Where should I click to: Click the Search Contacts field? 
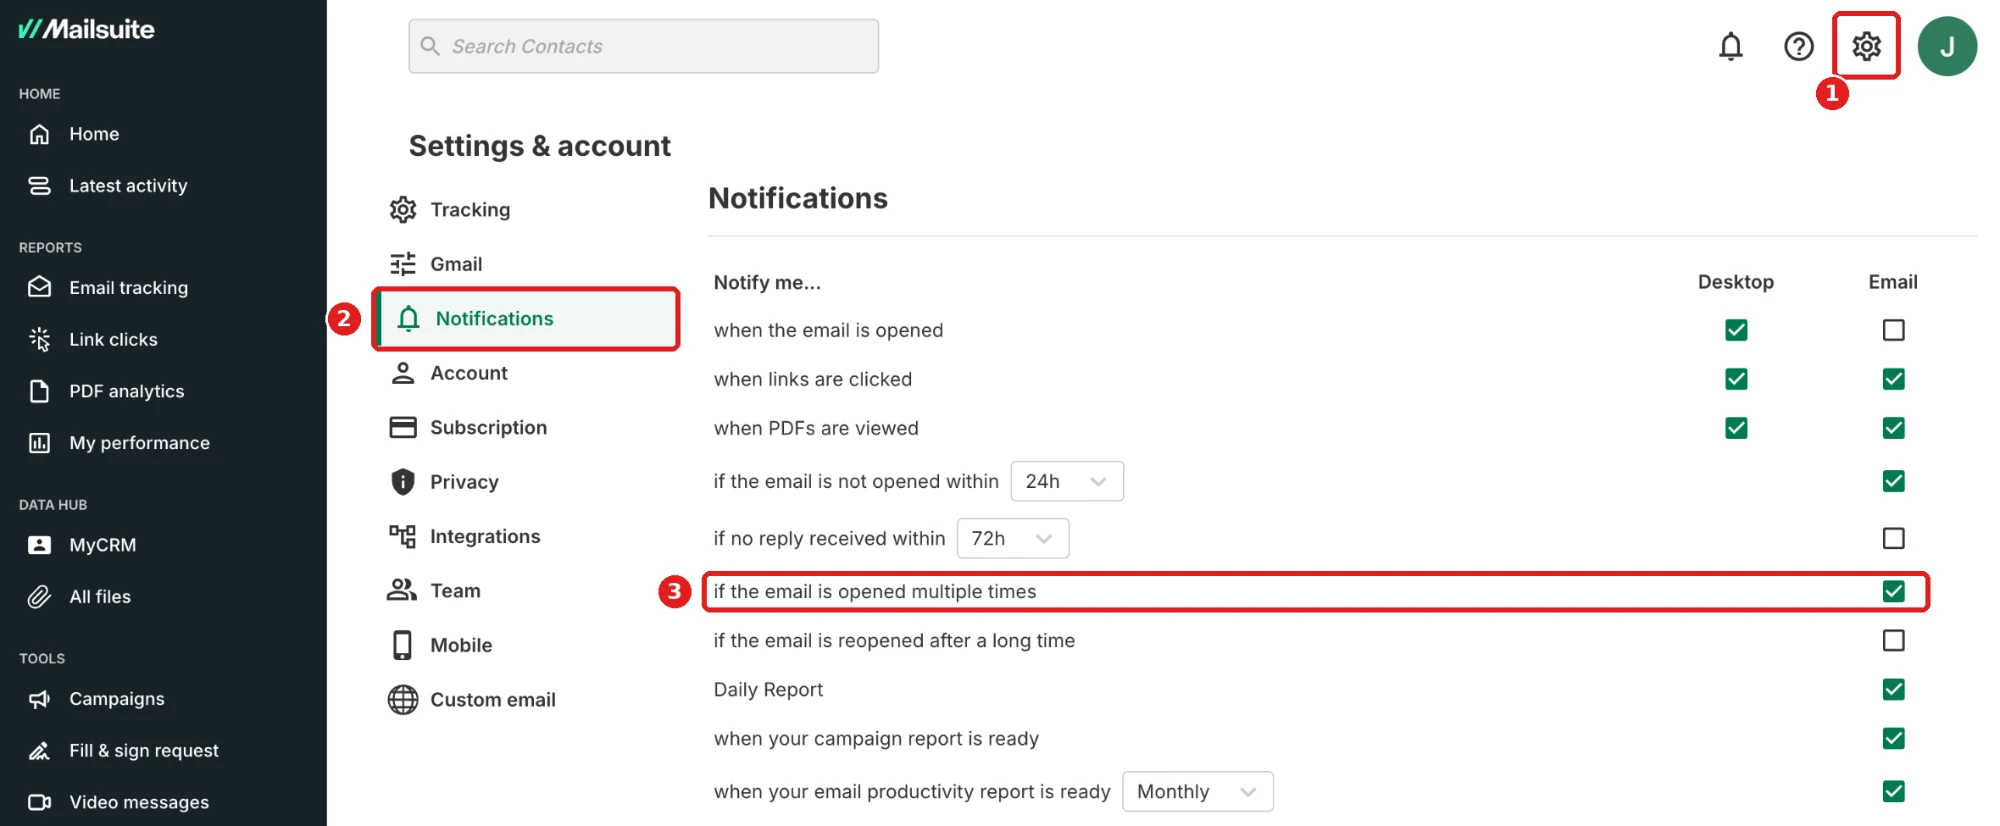pyautogui.click(x=643, y=46)
